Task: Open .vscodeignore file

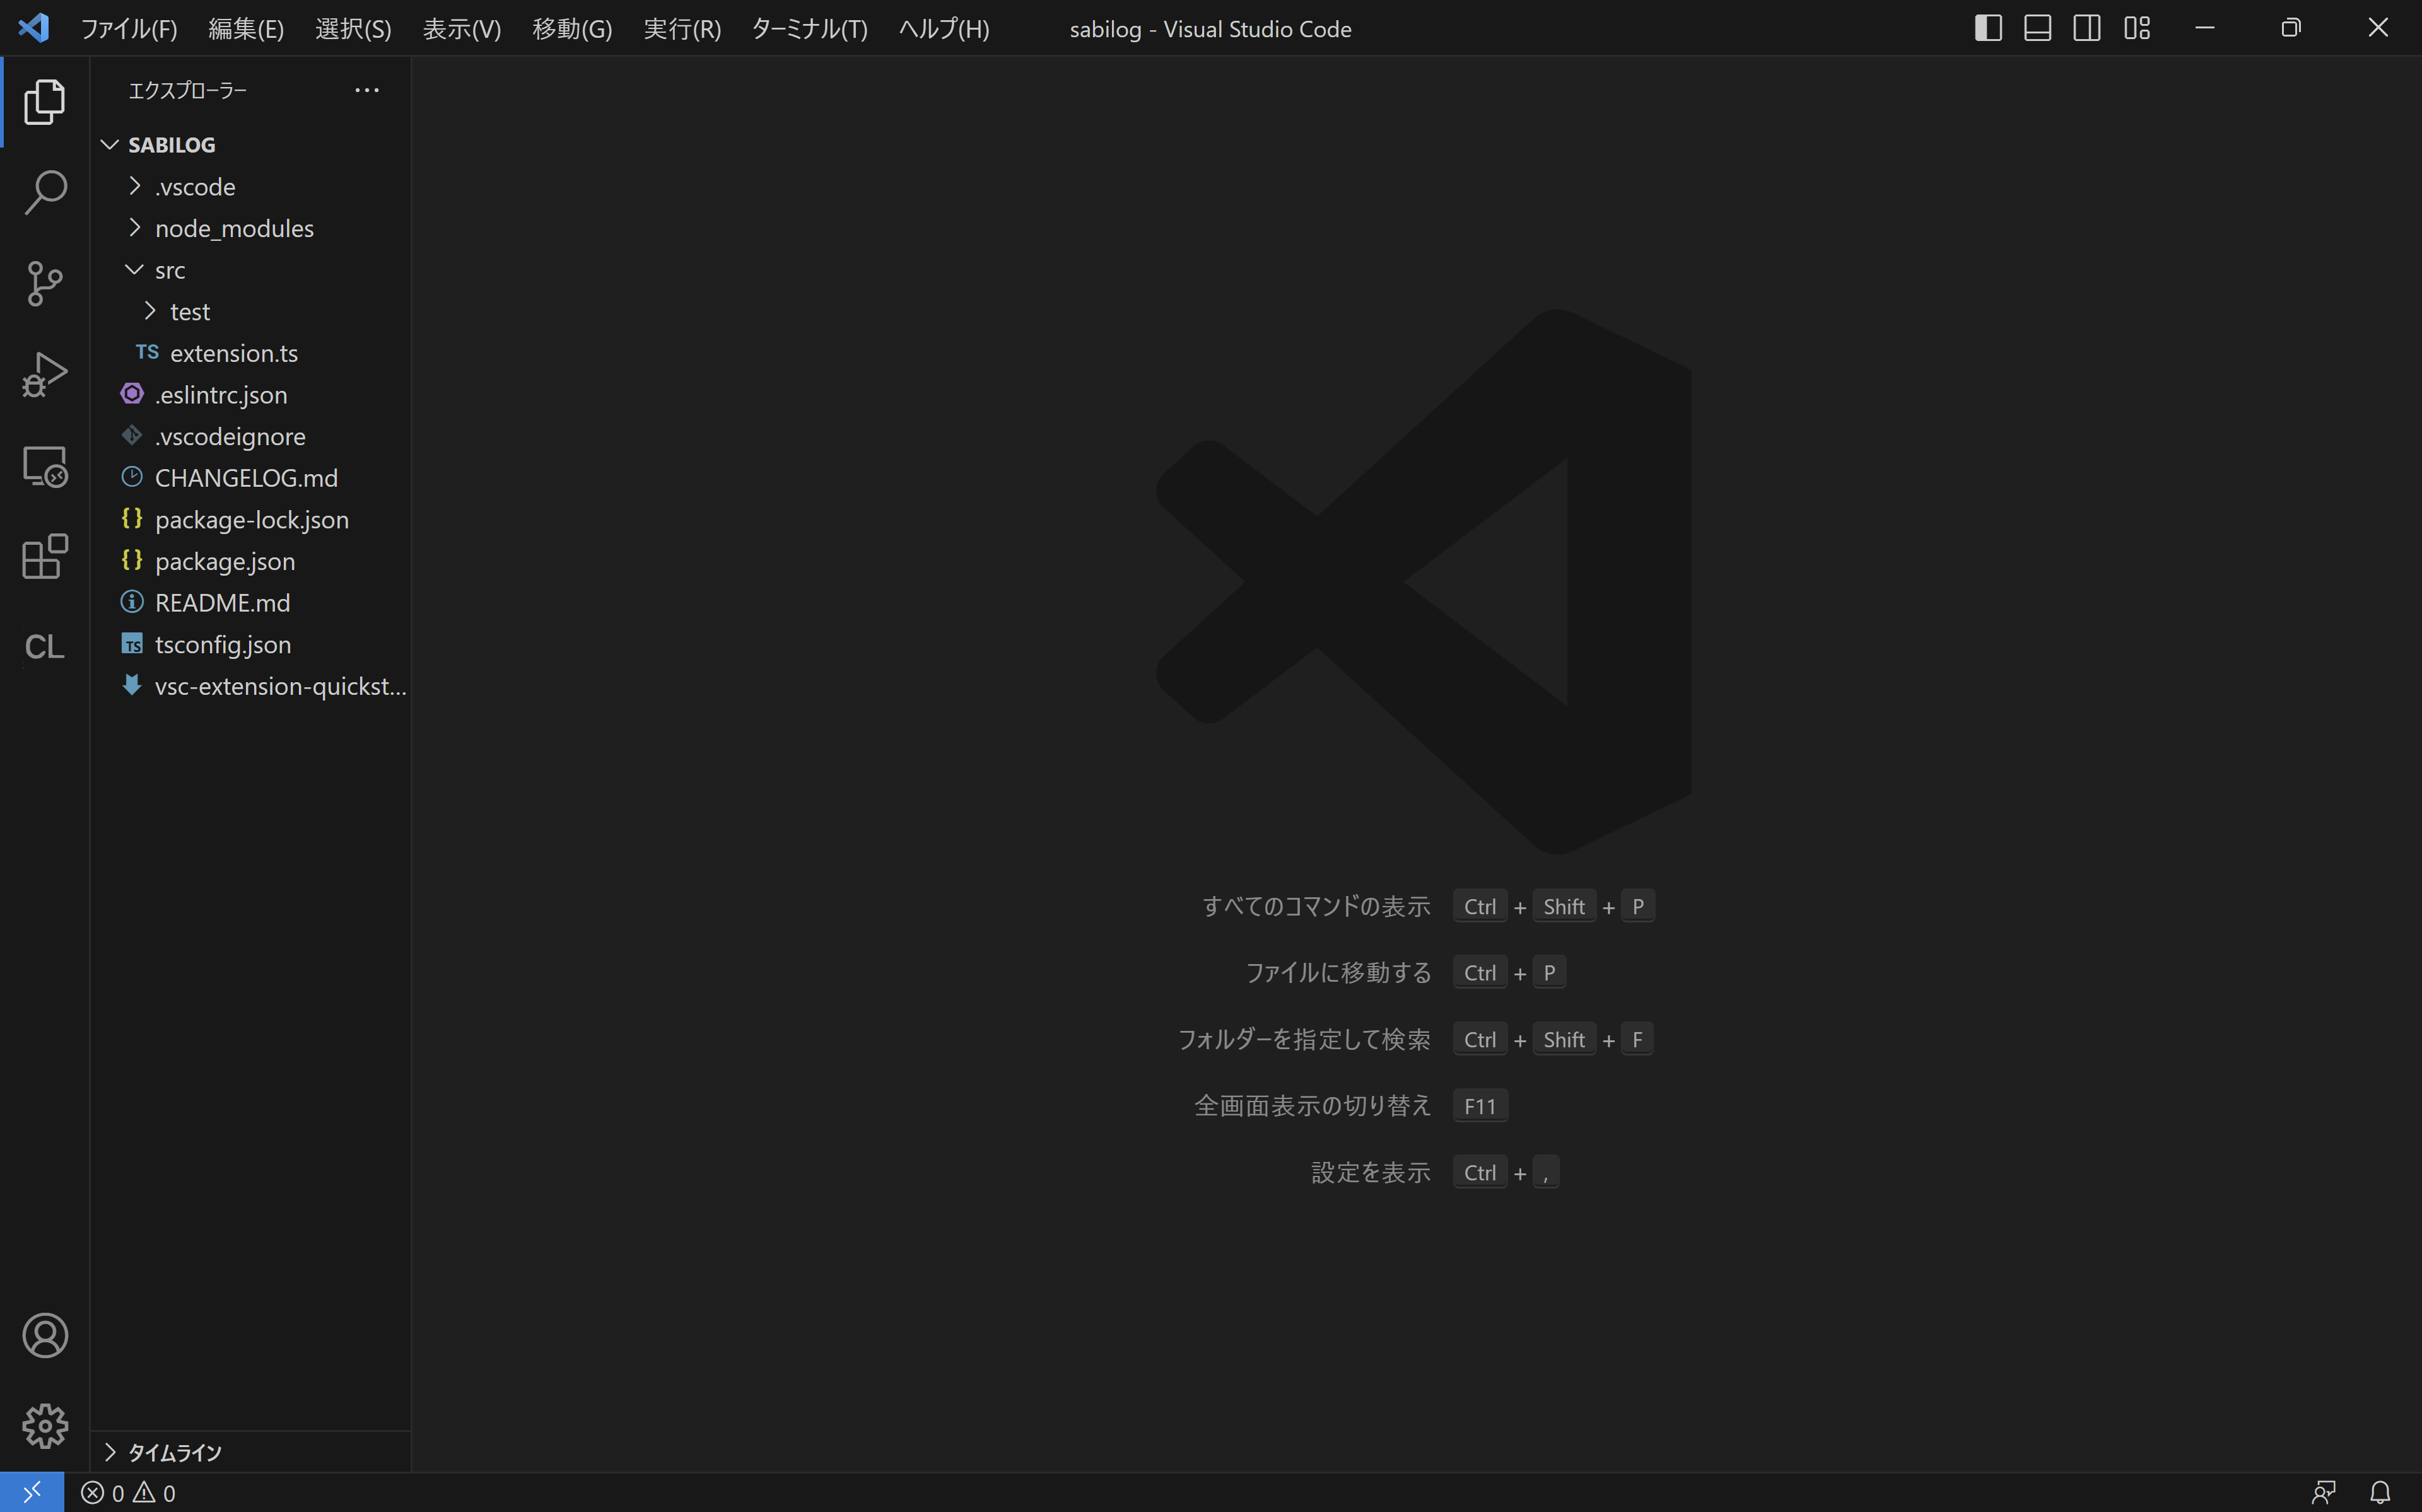Action: click(x=250, y=437)
